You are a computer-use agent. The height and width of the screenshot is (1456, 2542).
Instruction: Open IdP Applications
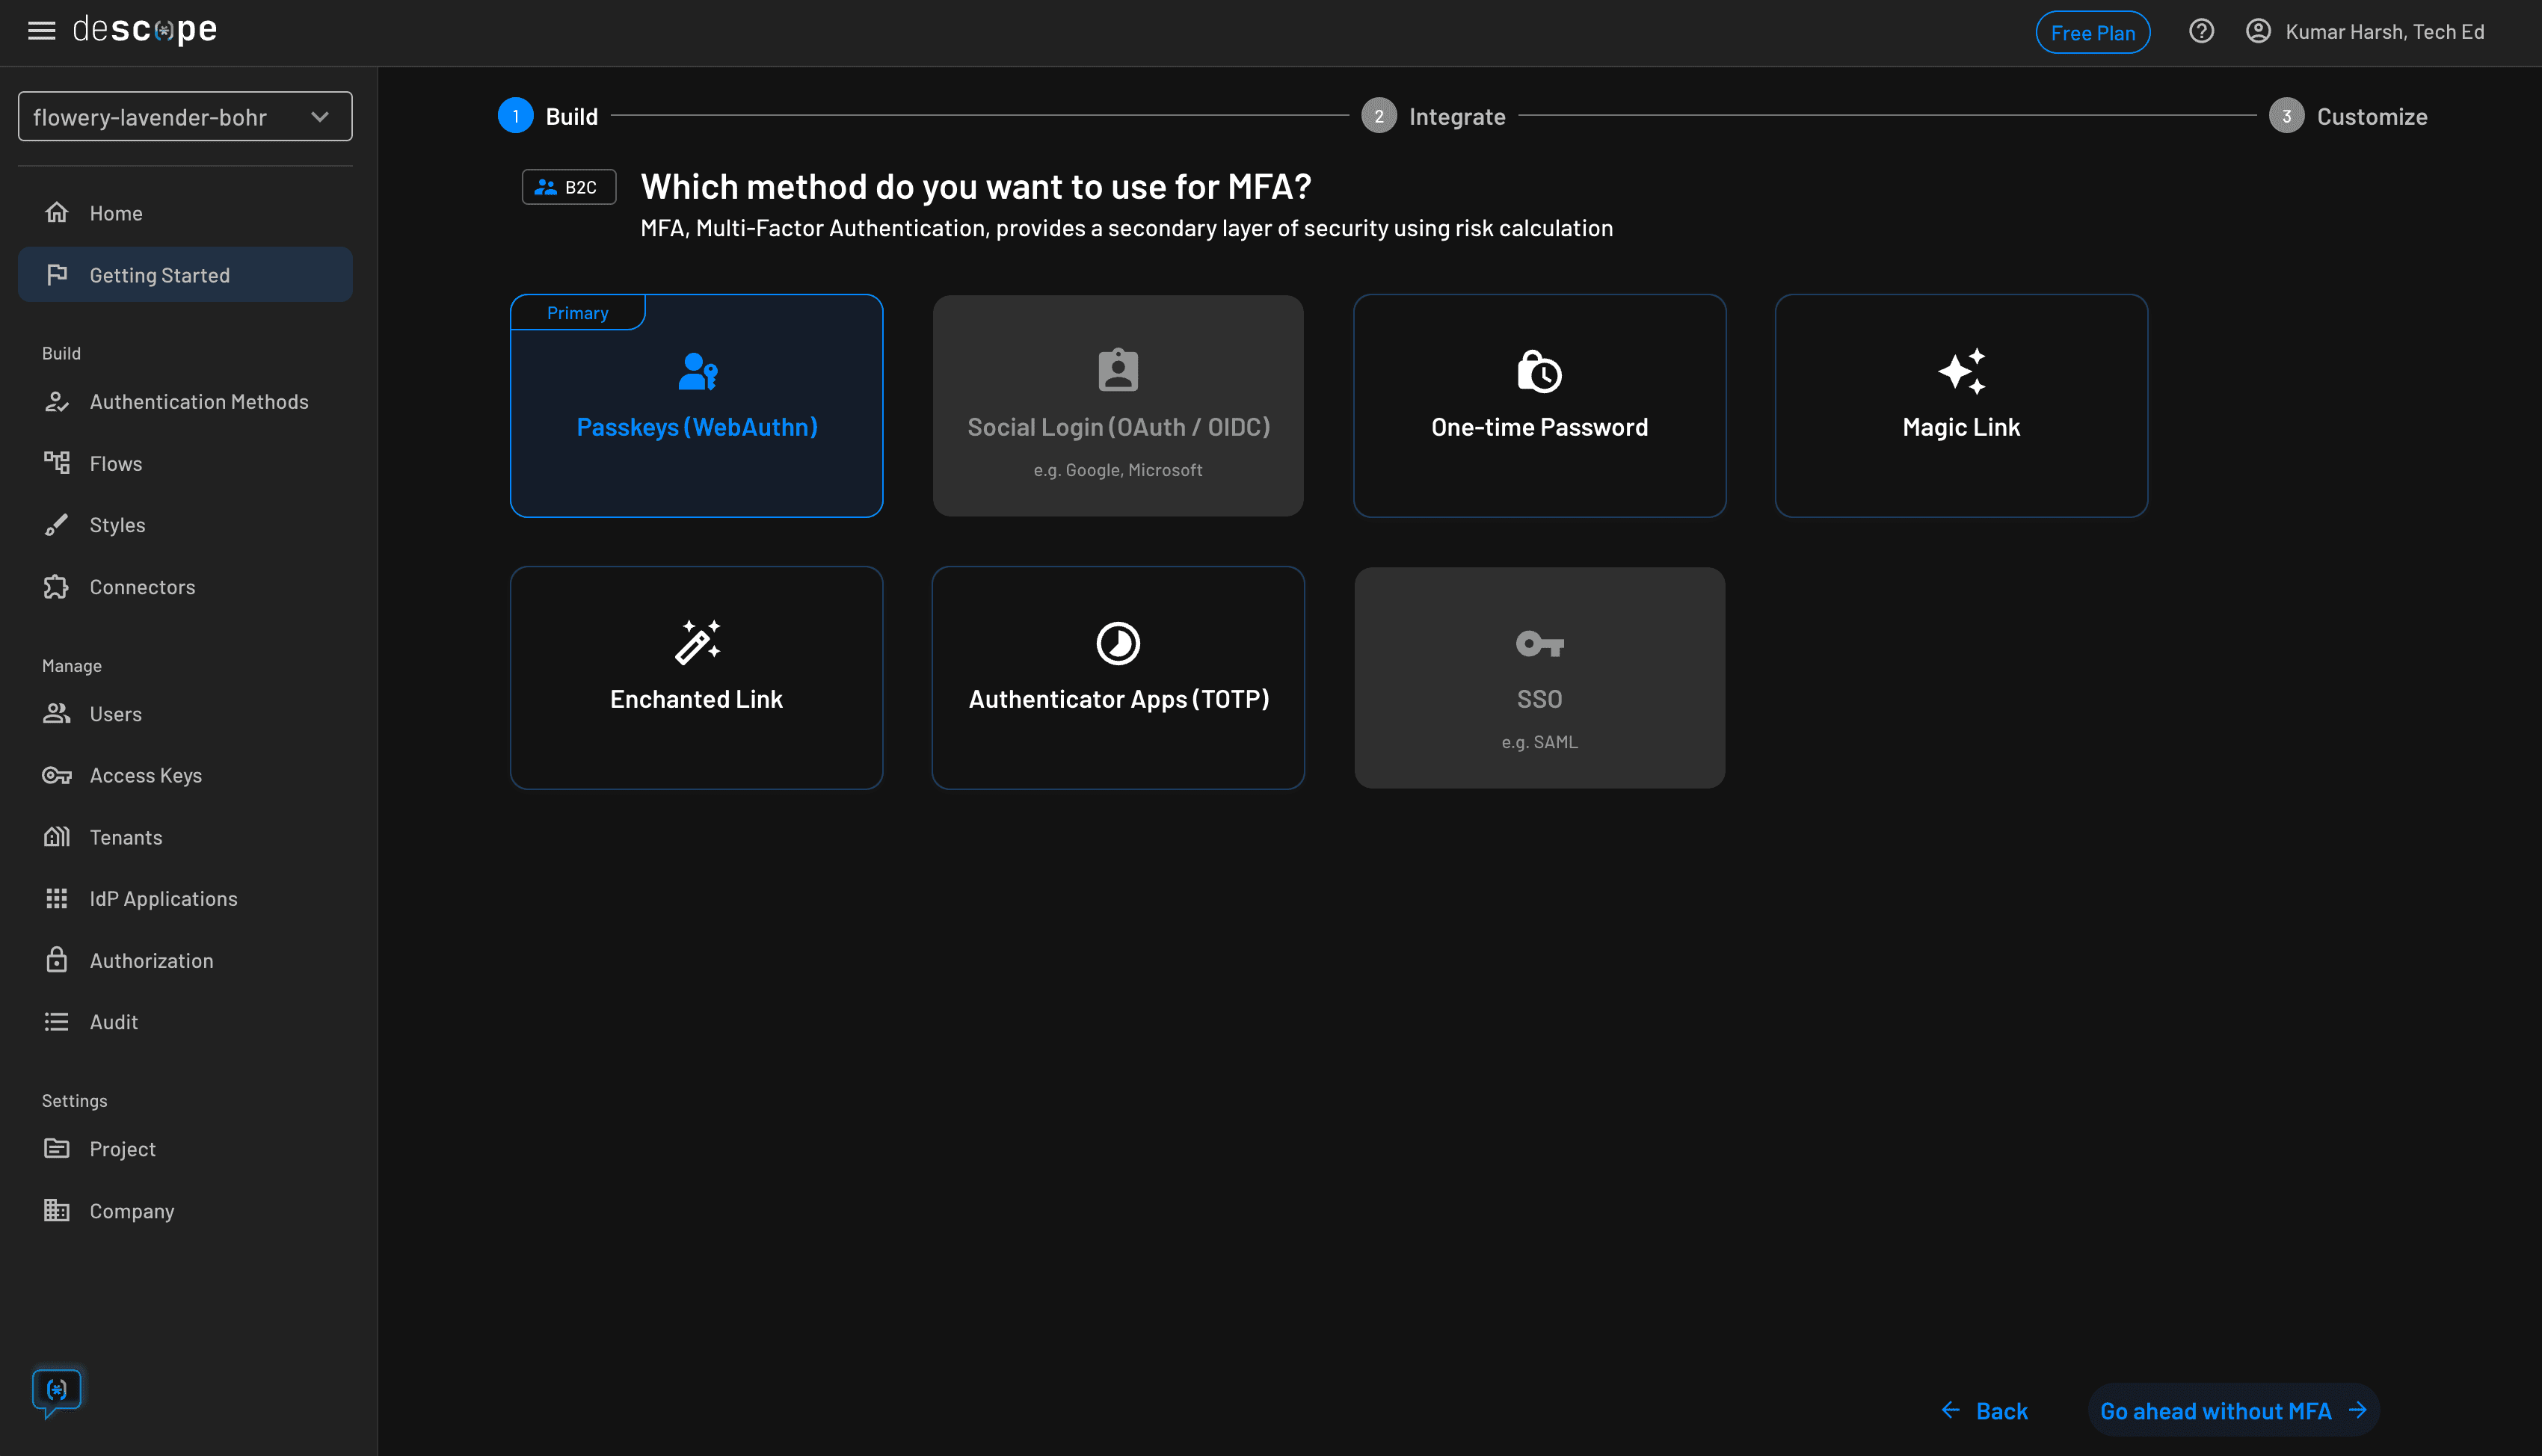coord(163,898)
